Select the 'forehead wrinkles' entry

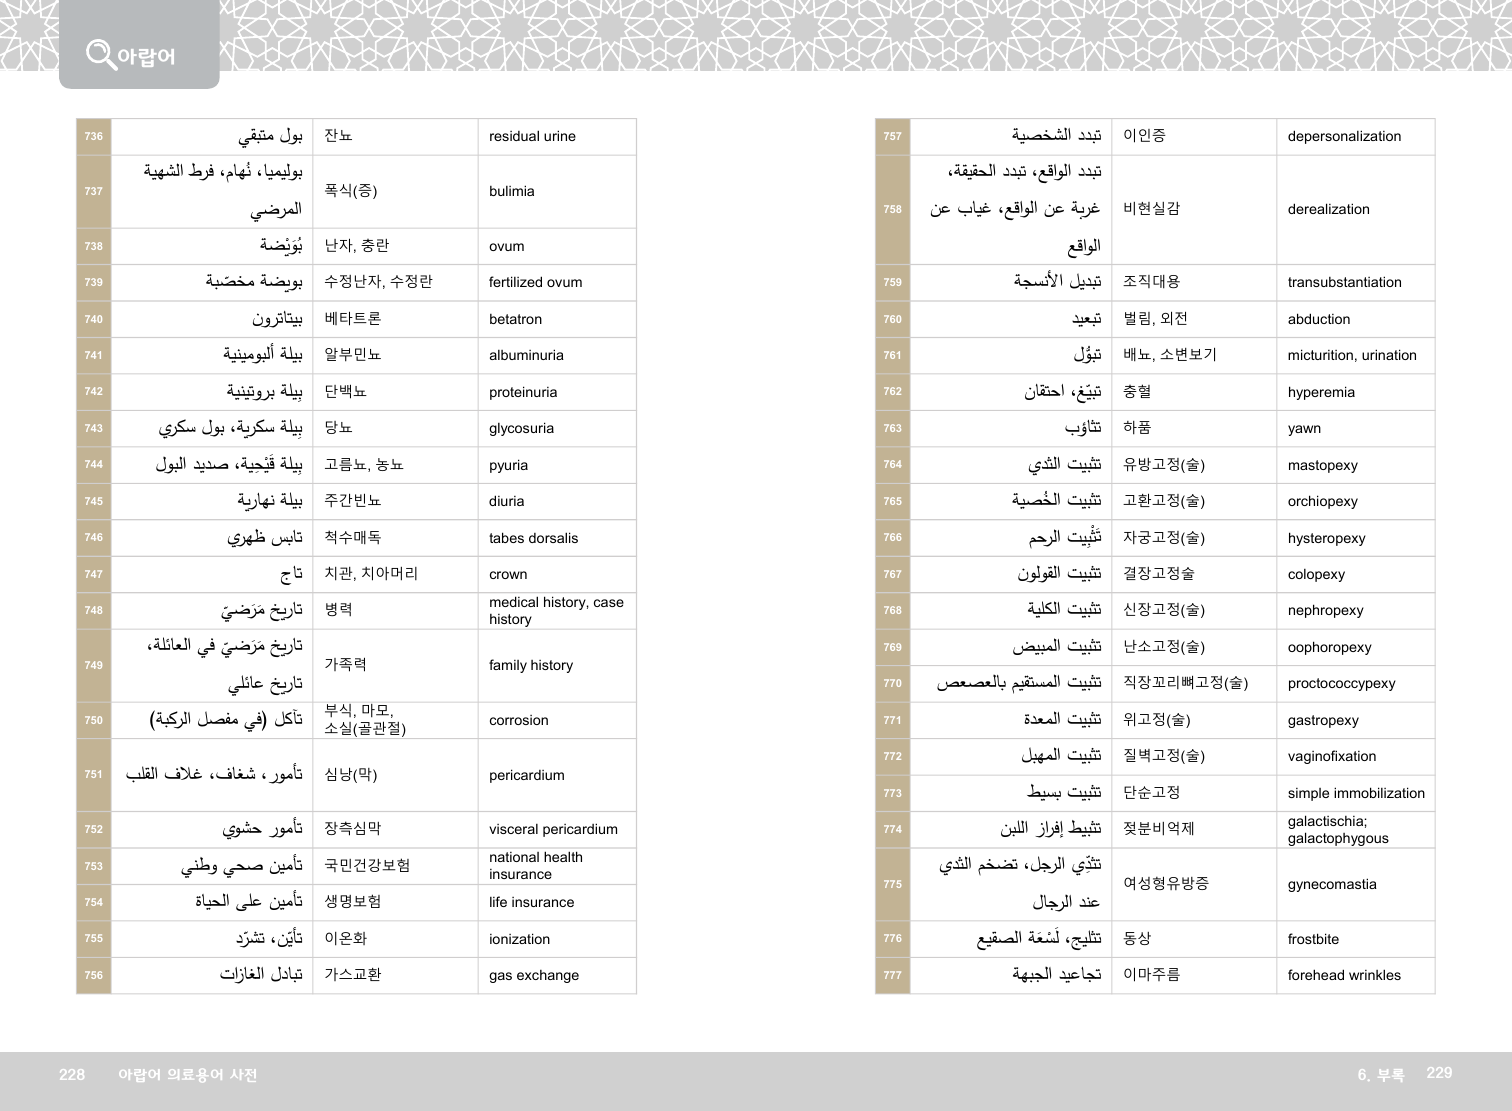pyautogui.click(x=1344, y=975)
